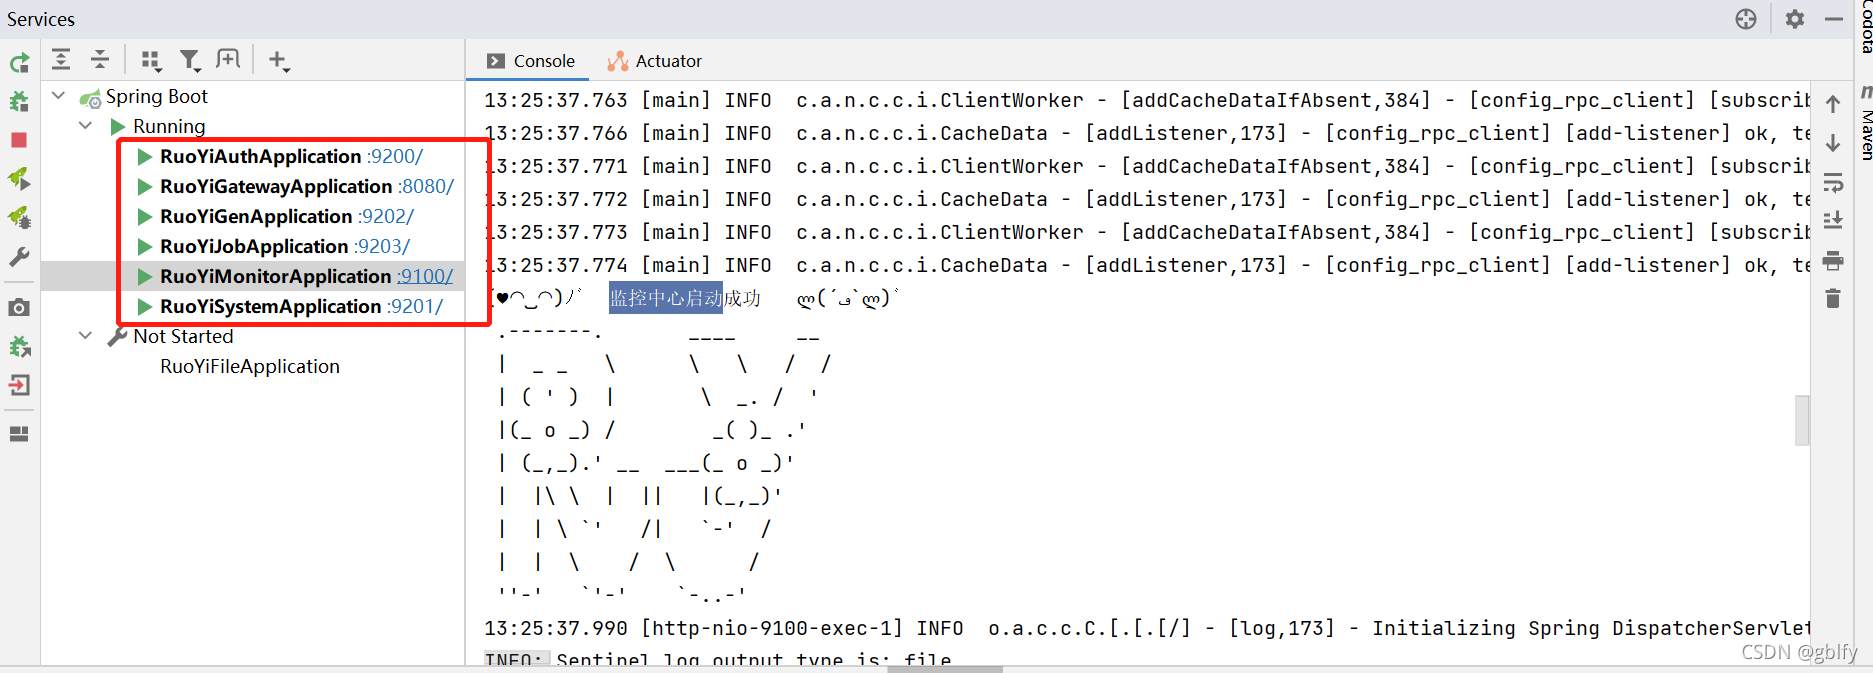Click the Rerun icon in left toolbar
This screenshot has width=1873, height=673.
pos(19,64)
